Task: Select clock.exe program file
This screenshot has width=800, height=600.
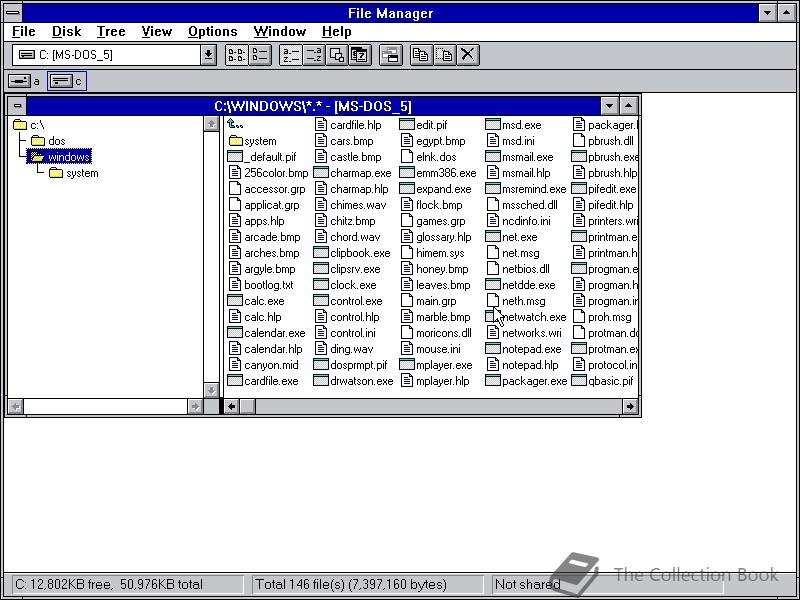Action: 345,285
